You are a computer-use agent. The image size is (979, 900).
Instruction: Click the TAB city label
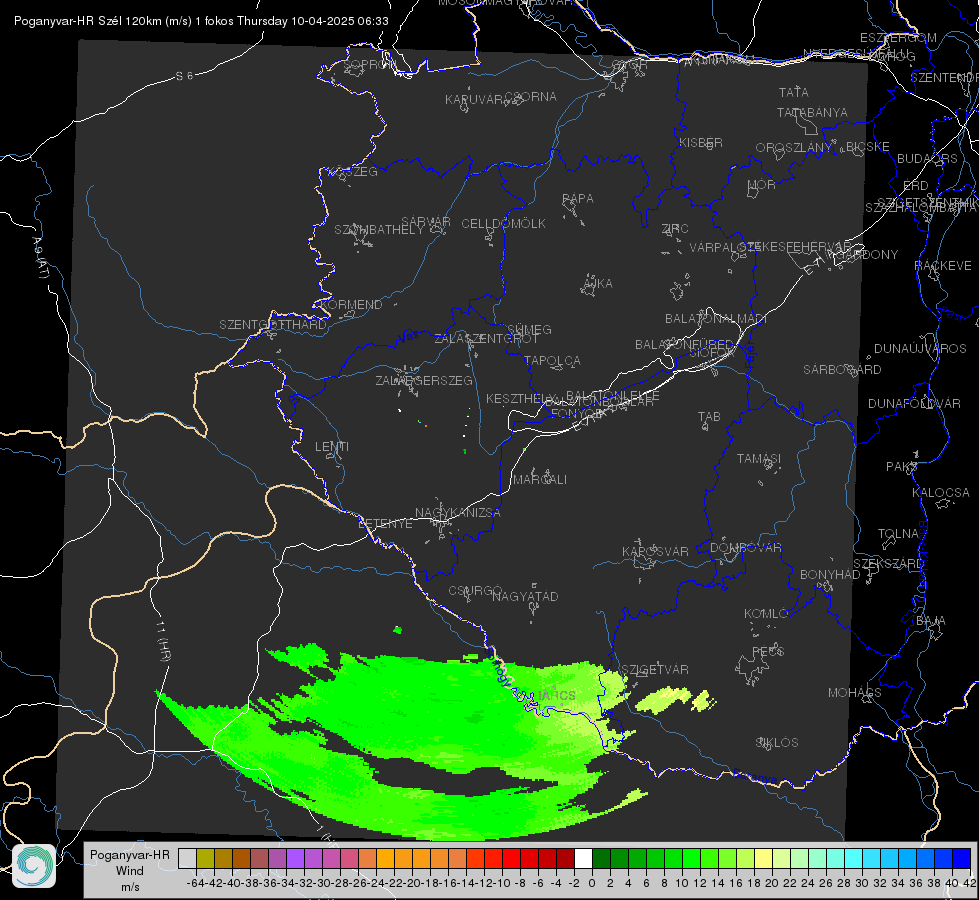[x=709, y=417]
